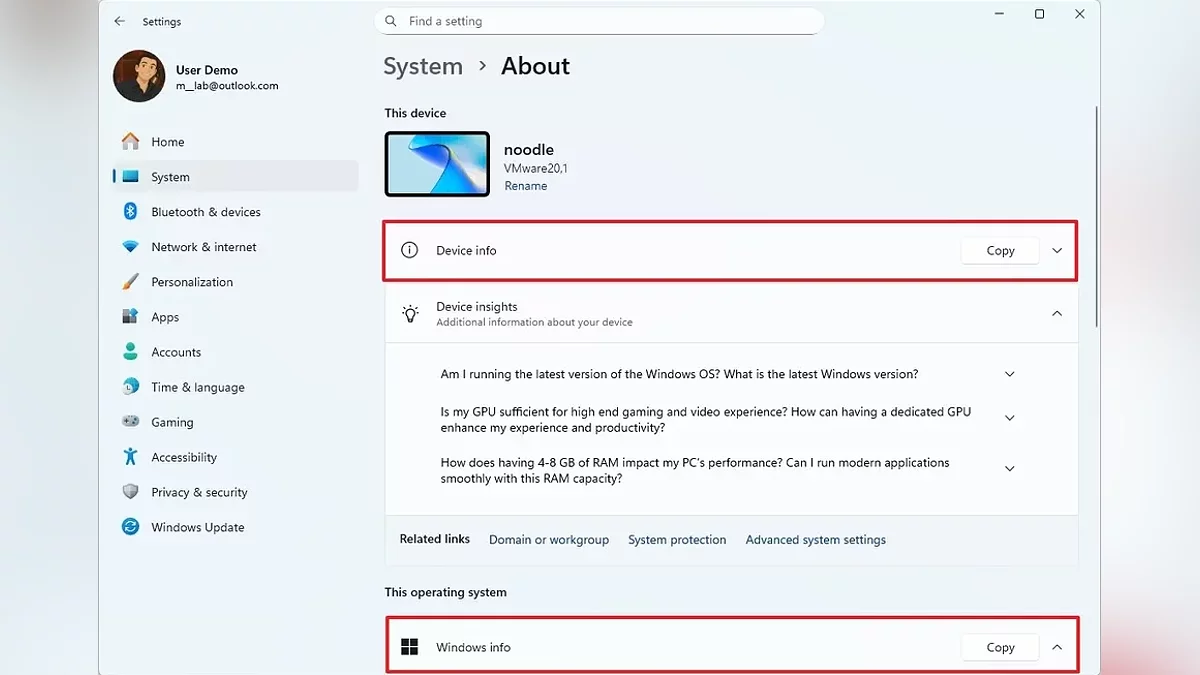Viewport: 1200px width, 675px height.
Task: Copy the Device info details
Action: coord(1000,251)
